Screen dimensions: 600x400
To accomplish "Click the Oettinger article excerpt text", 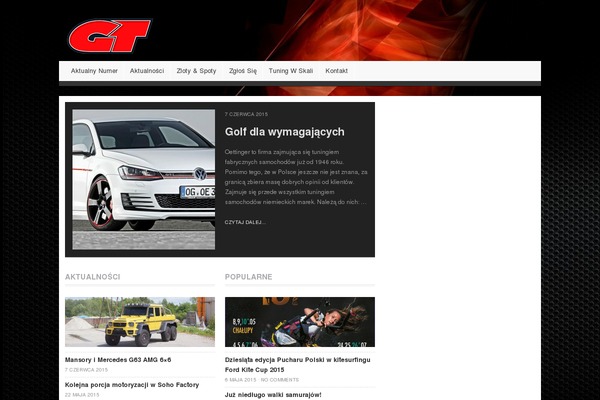I will (296, 177).
